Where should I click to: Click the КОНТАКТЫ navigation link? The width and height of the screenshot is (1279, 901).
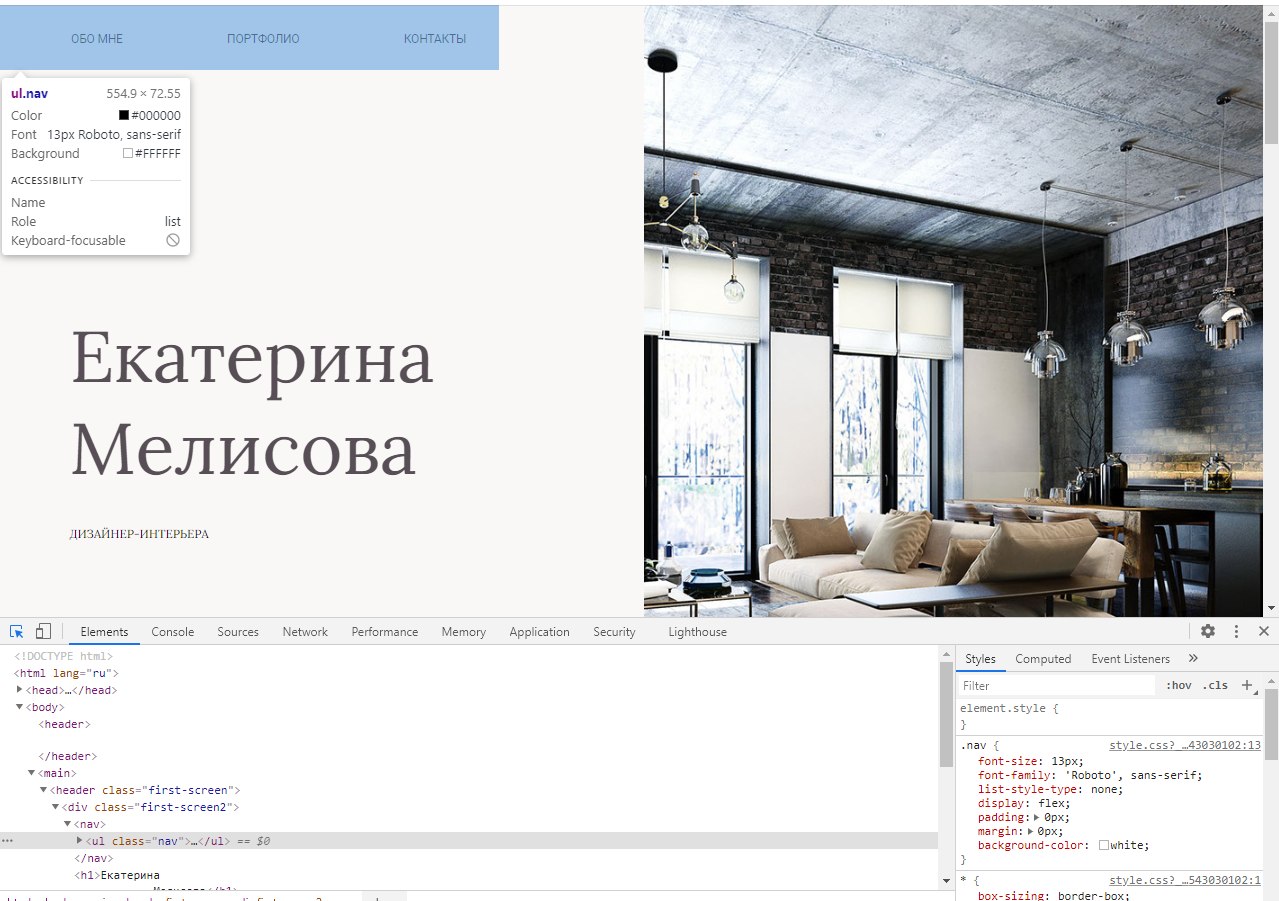click(435, 39)
